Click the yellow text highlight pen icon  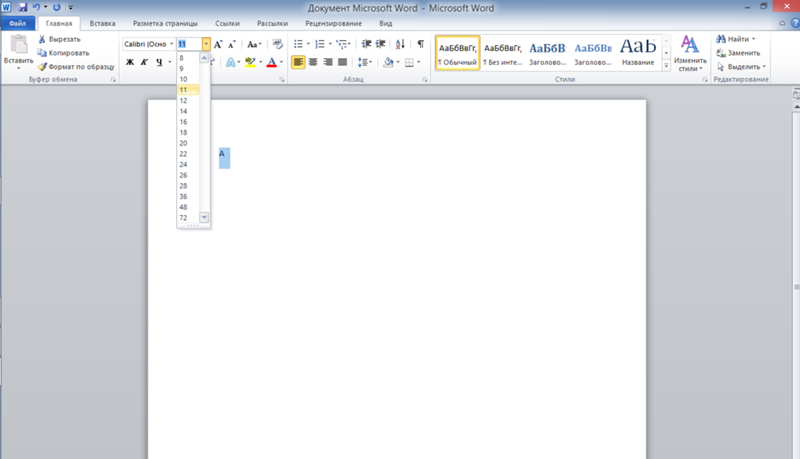tap(250, 62)
